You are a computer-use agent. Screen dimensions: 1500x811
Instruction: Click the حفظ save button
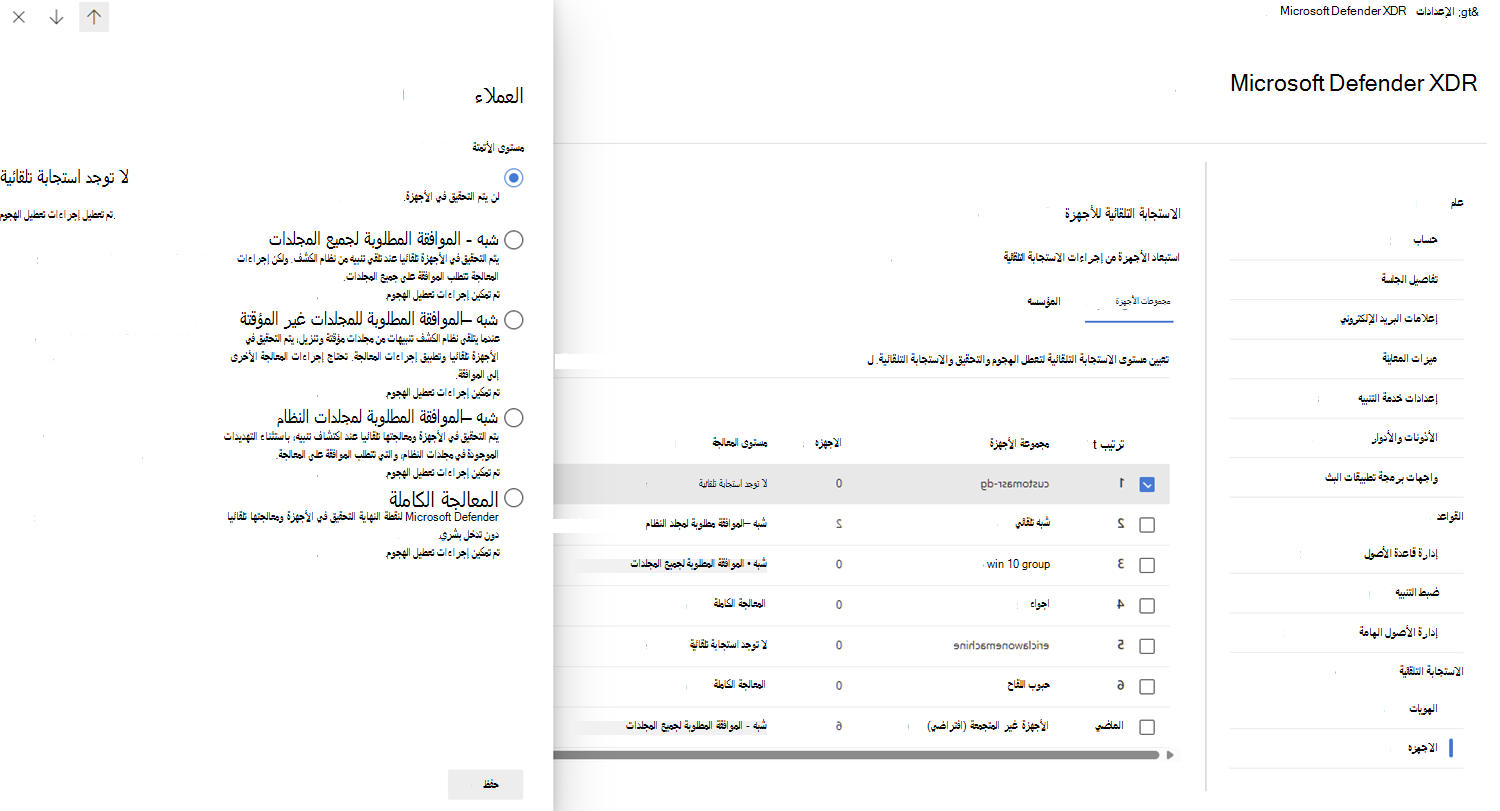coord(485,785)
